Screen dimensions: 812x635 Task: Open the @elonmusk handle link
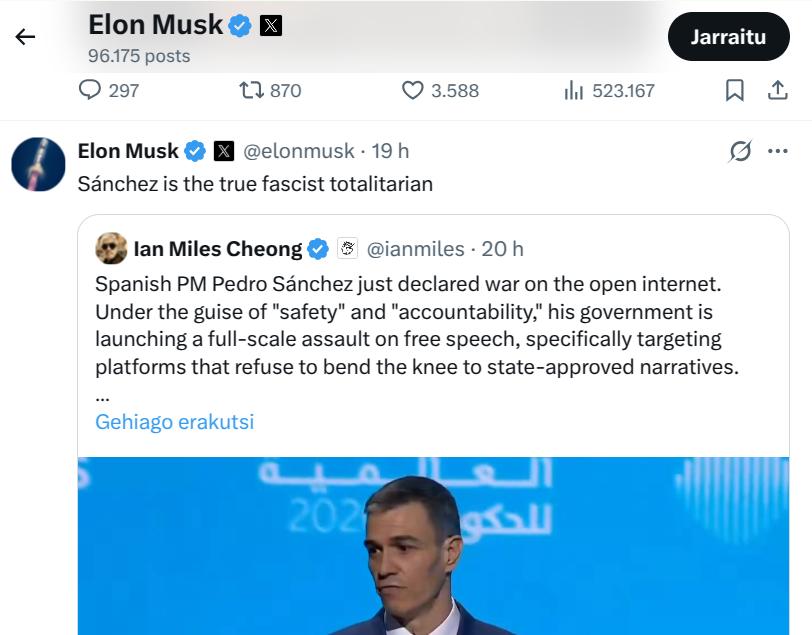(299, 151)
